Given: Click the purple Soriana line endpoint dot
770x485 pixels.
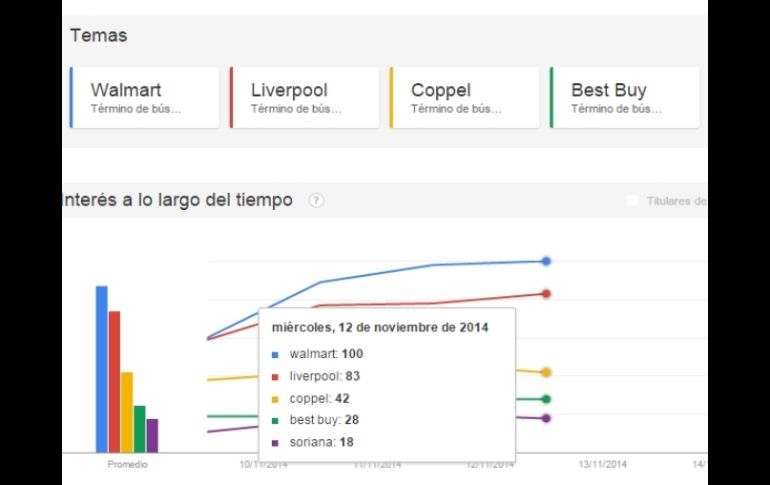Looking at the screenshot, I should tap(546, 418).
